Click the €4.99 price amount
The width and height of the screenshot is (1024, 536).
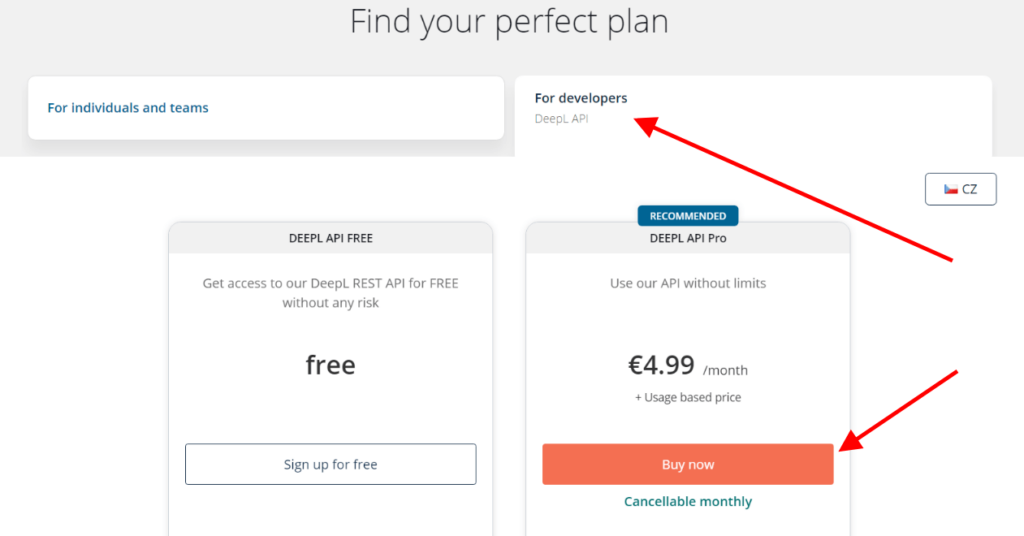tap(661, 365)
